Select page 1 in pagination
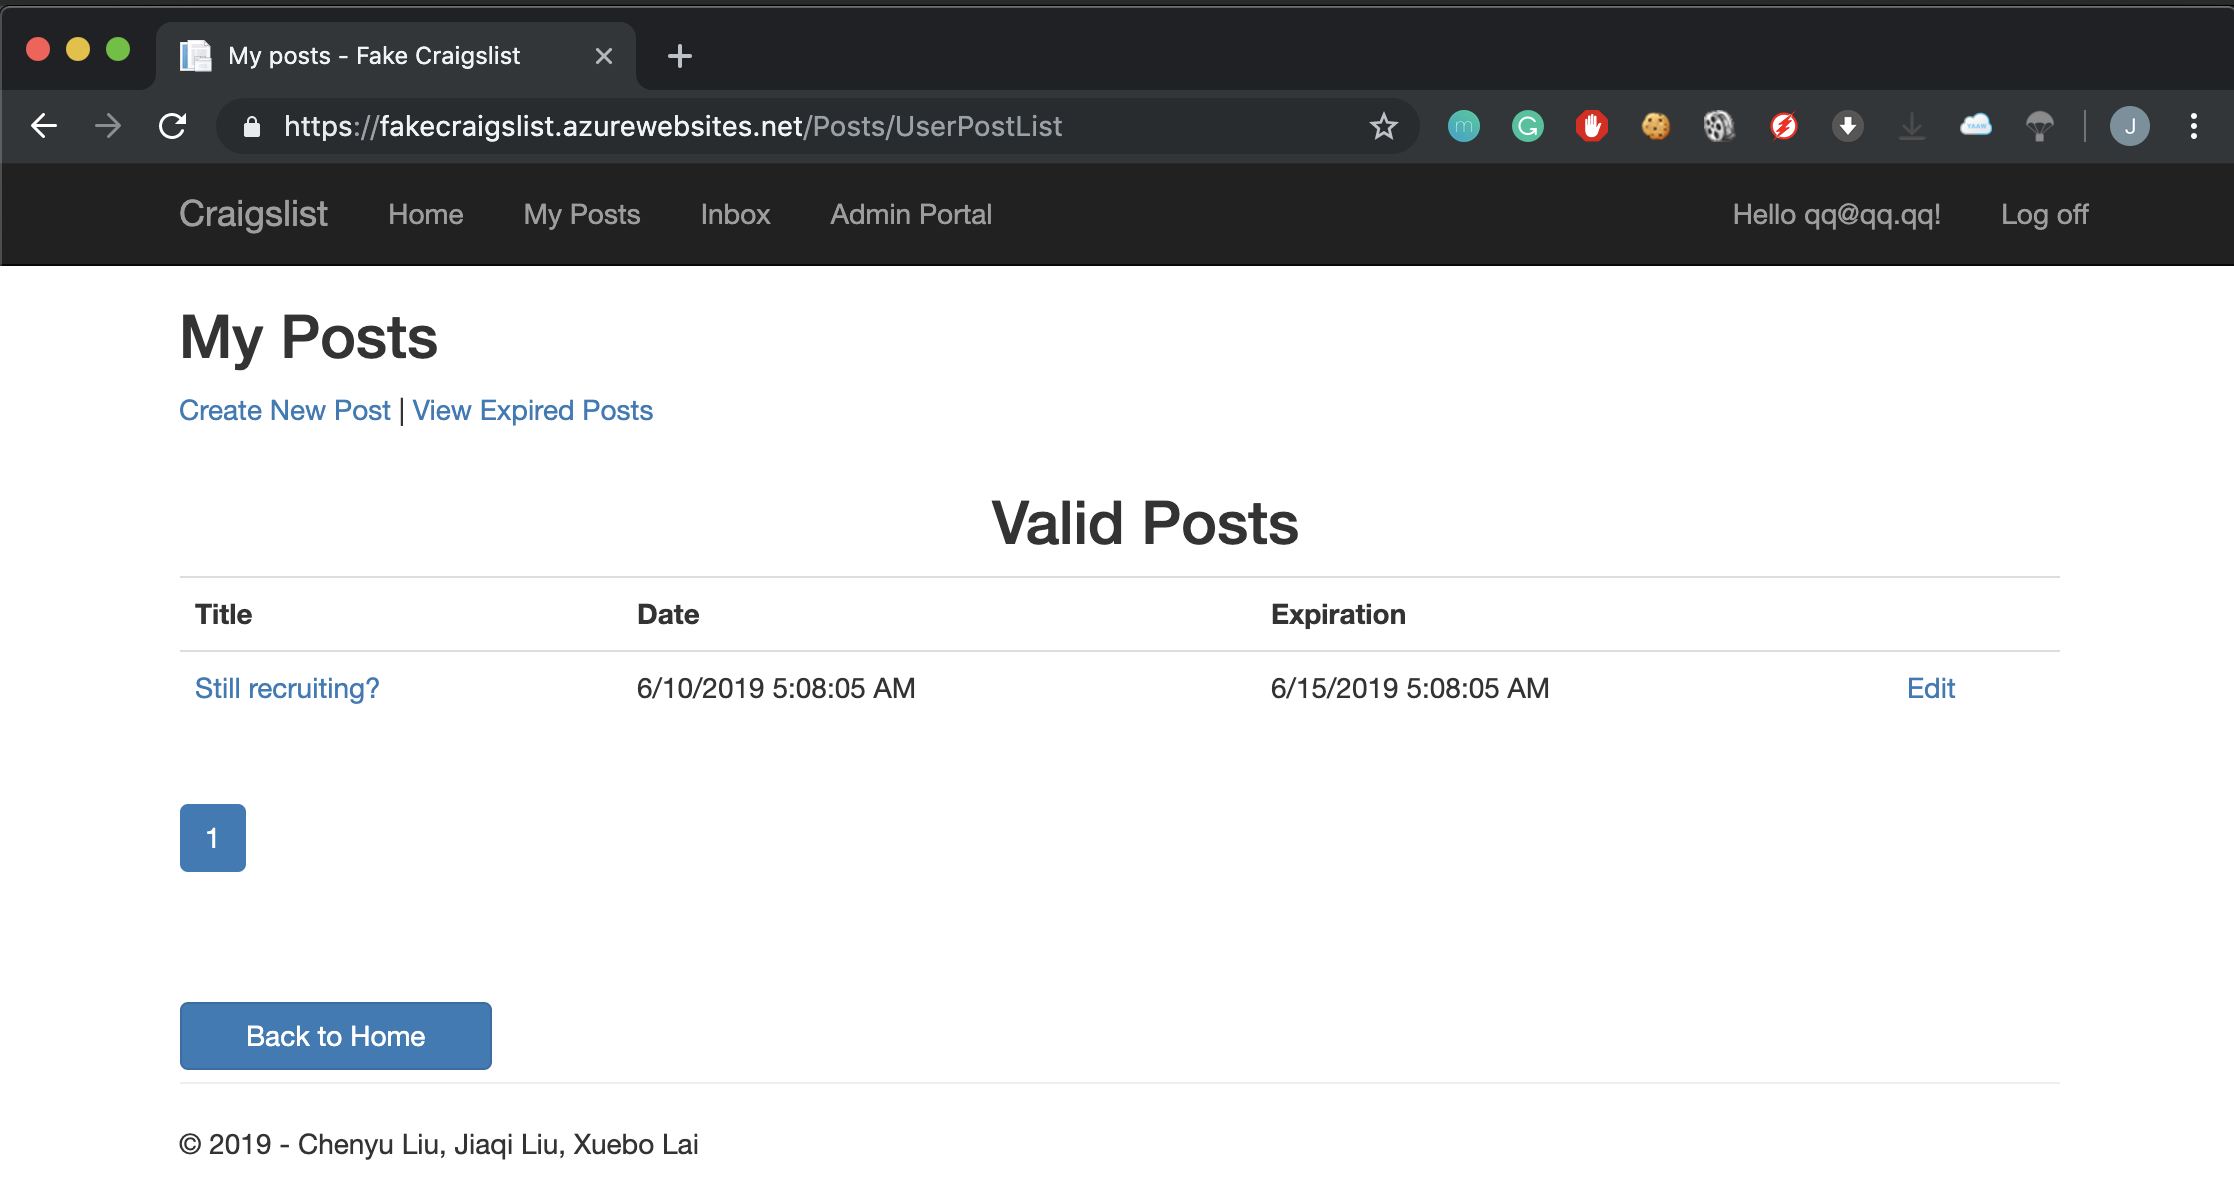Image resolution: width=2234 pixels, height=1198 pixels. [x=212, y=838]
